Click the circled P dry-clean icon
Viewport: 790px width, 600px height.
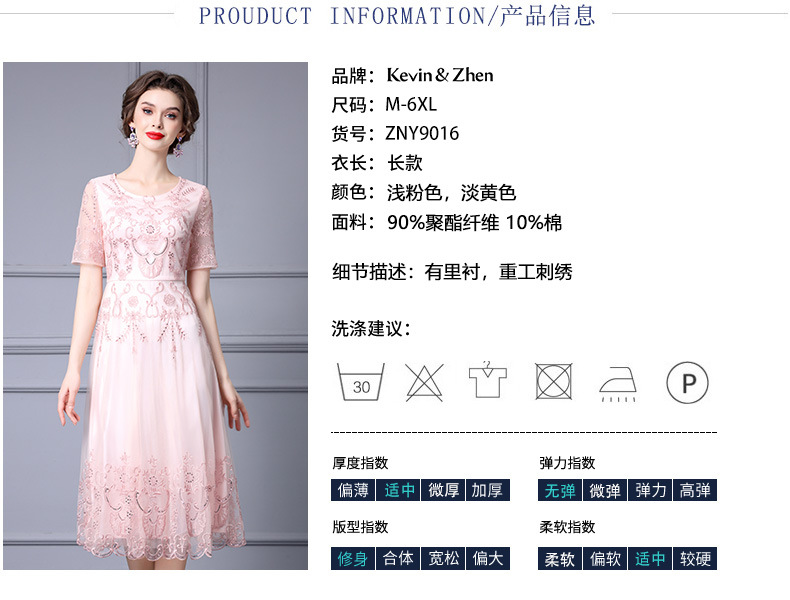coord(687,382)
